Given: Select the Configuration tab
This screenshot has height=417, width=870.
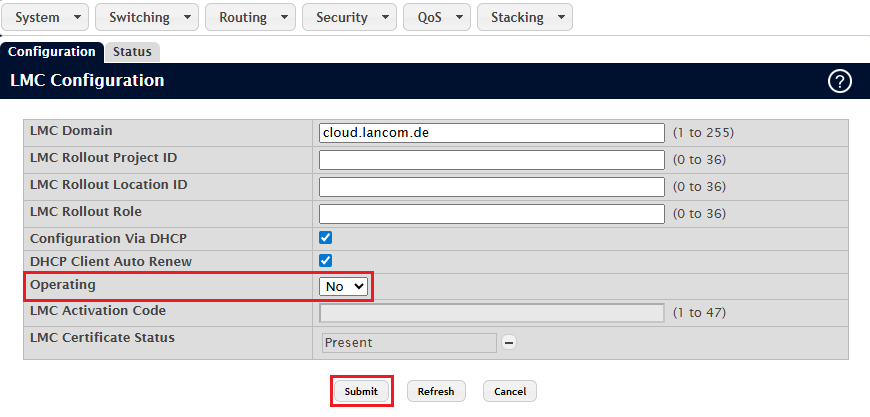Looking at the screenshot, I should coord(51,51).
